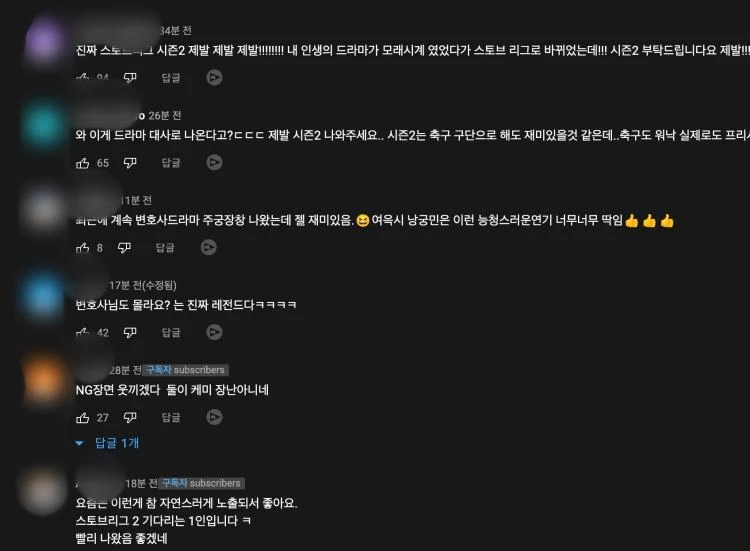This screenshot has width=750, height=551.
Task: Dislike the first comment about 스토브리그 시즌2
Action: pos(130,77)
